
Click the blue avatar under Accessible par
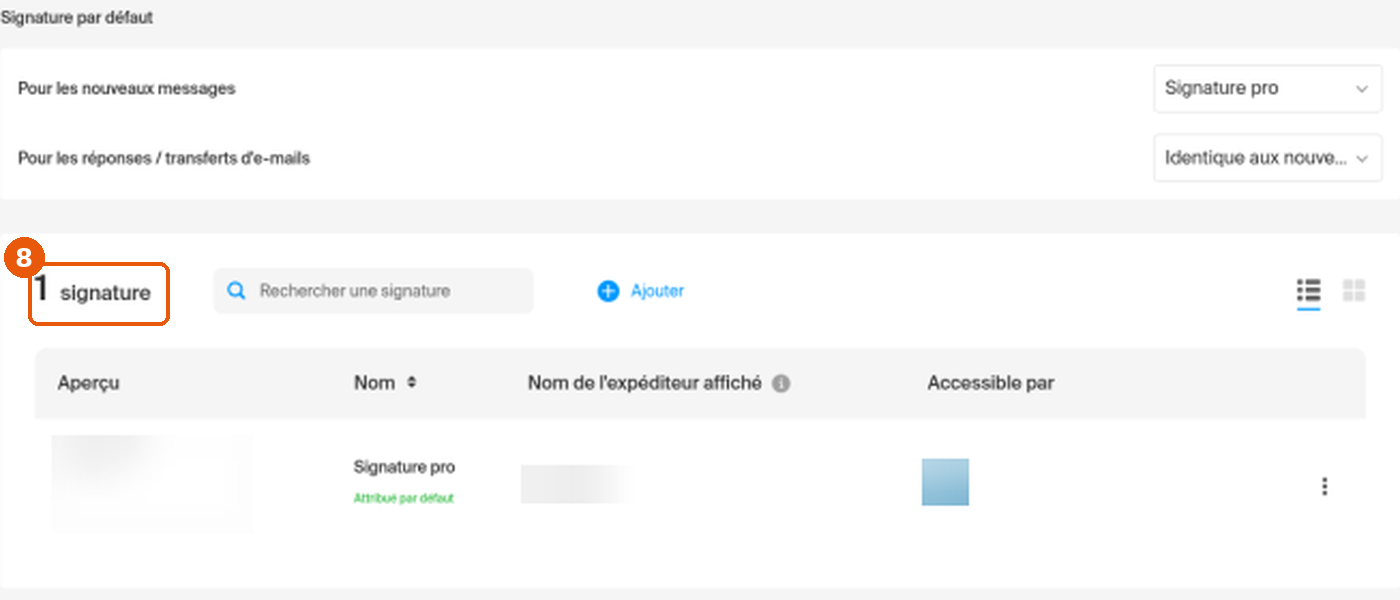point(945,482)
